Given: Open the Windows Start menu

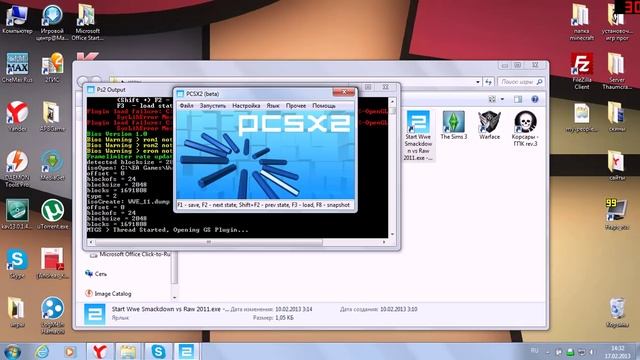Looking at the screenshot, I should point(12,351).
